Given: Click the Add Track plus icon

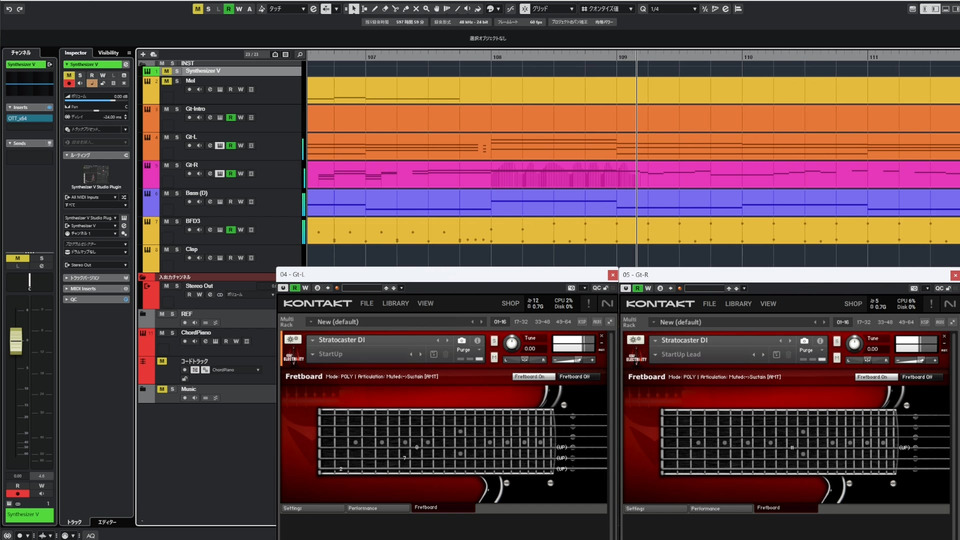Looking at the screenshot, I should point(143,54).
